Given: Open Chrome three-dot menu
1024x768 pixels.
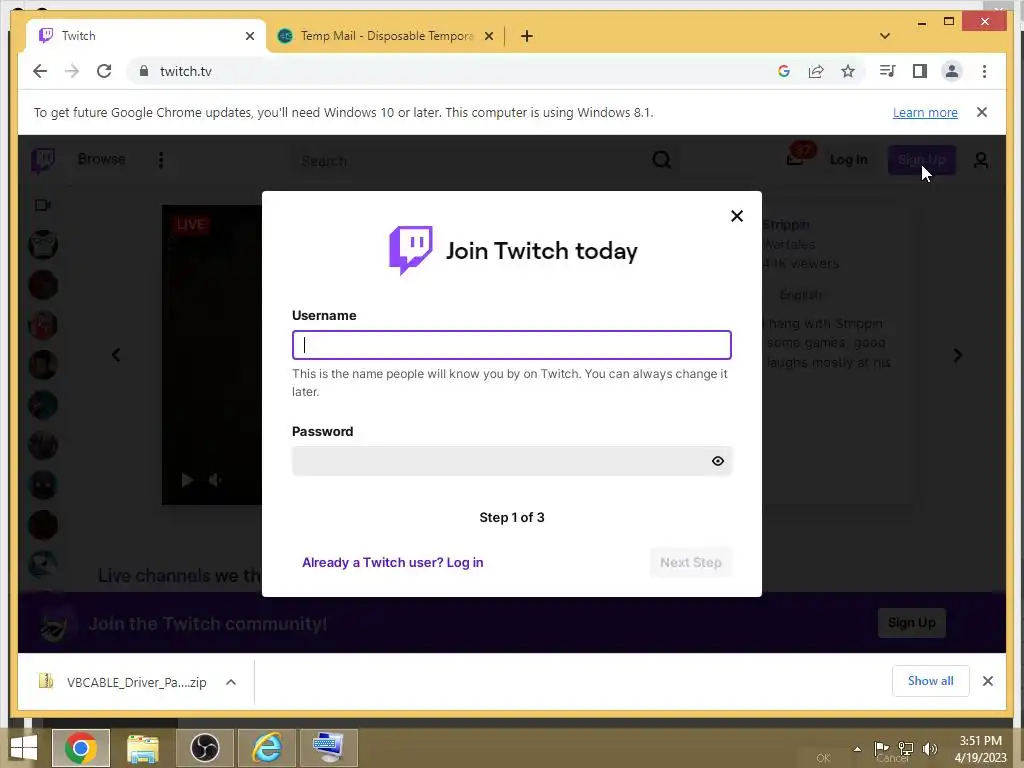Looking at the screenshot, I should tap(984, 71).
